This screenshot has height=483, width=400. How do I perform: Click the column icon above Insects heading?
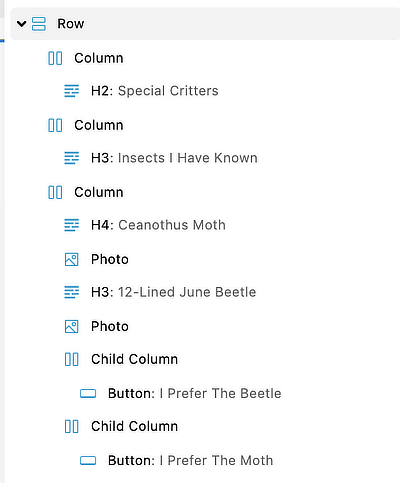tap(55, 125)
